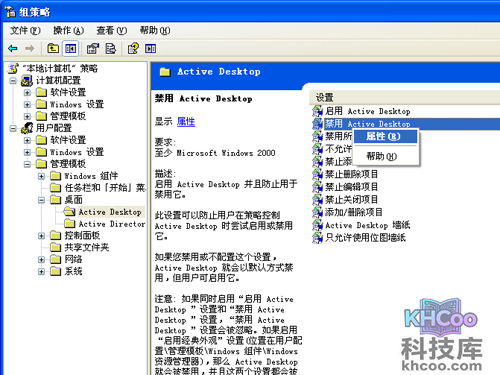Click the local computer policy scroll icon
This screenshot has width=500, height=375.
pyautogui.click(x=13, y=68)
